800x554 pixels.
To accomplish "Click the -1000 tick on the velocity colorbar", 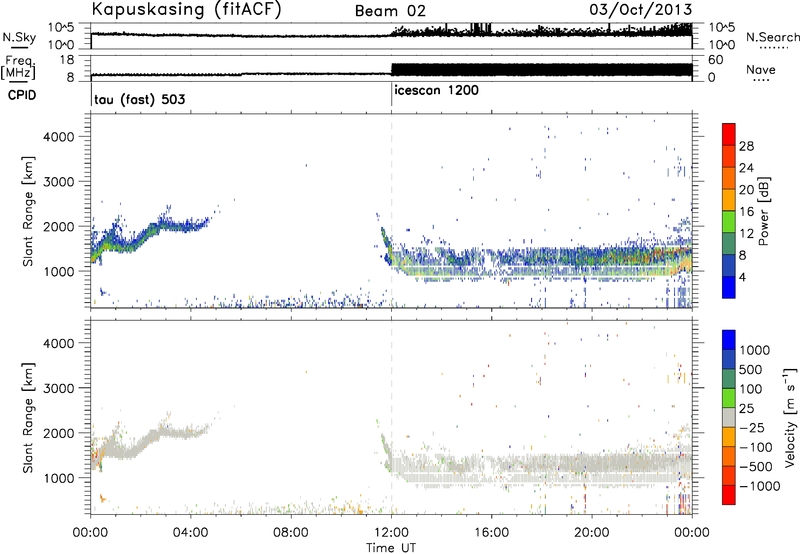I will click(x=760, y=486).
